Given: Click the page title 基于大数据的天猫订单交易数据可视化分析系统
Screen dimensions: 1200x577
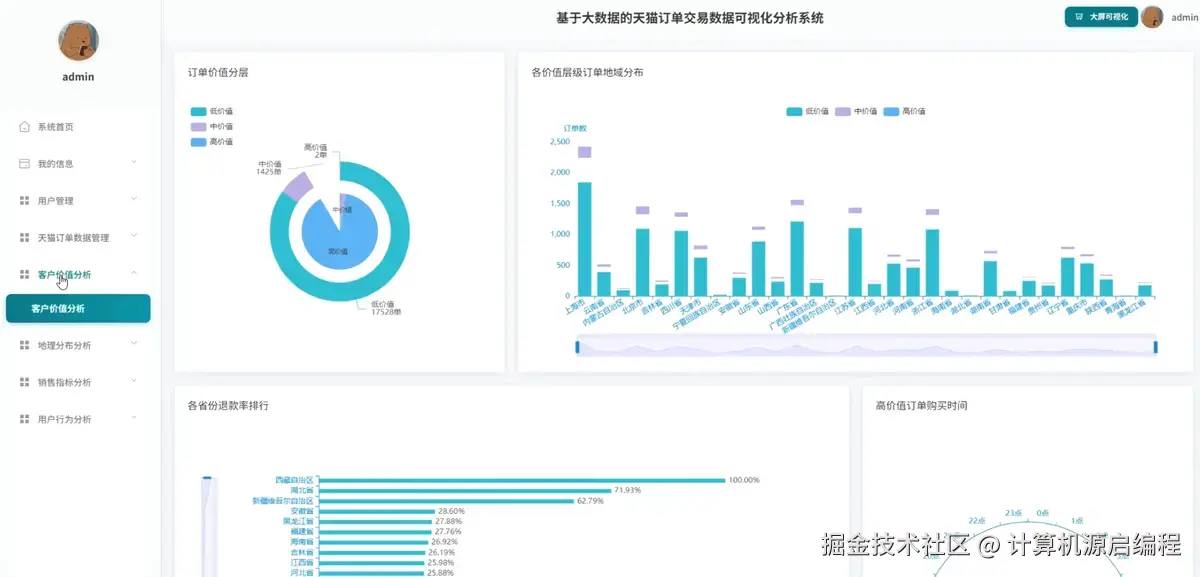Looking at the screenshot, I should 690,17.
